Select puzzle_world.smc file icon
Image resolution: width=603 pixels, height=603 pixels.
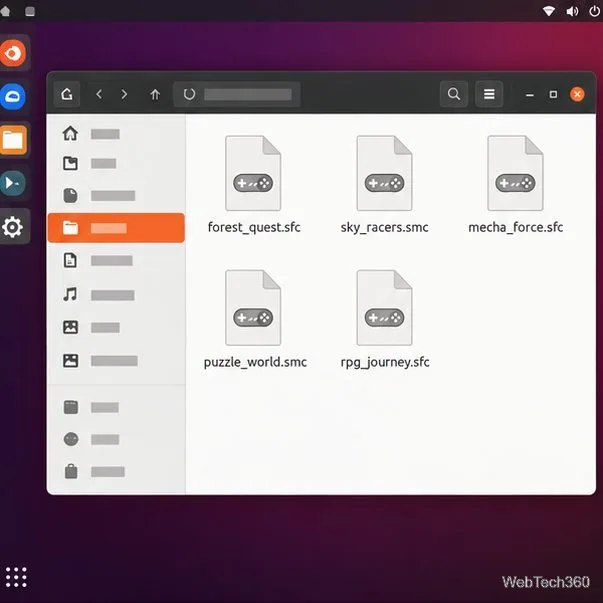253,308
